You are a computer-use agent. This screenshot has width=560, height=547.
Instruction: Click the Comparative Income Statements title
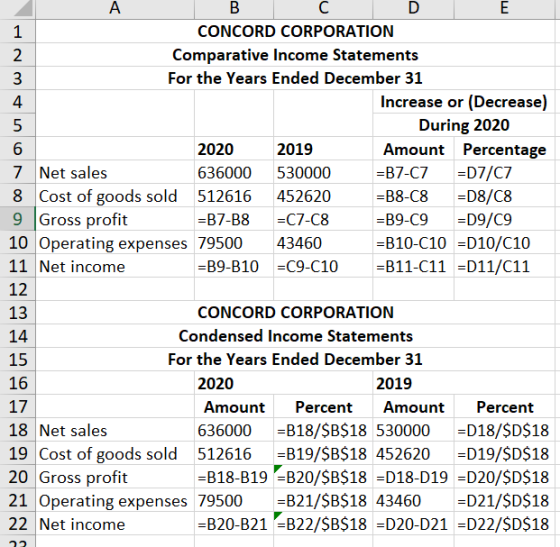295,55
